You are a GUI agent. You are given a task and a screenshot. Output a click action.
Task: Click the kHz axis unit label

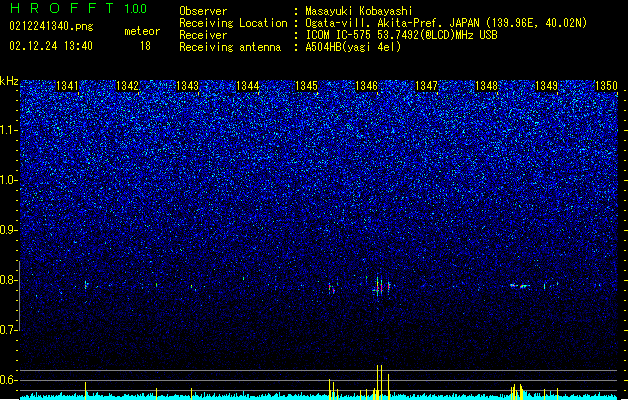pos(9,81)
